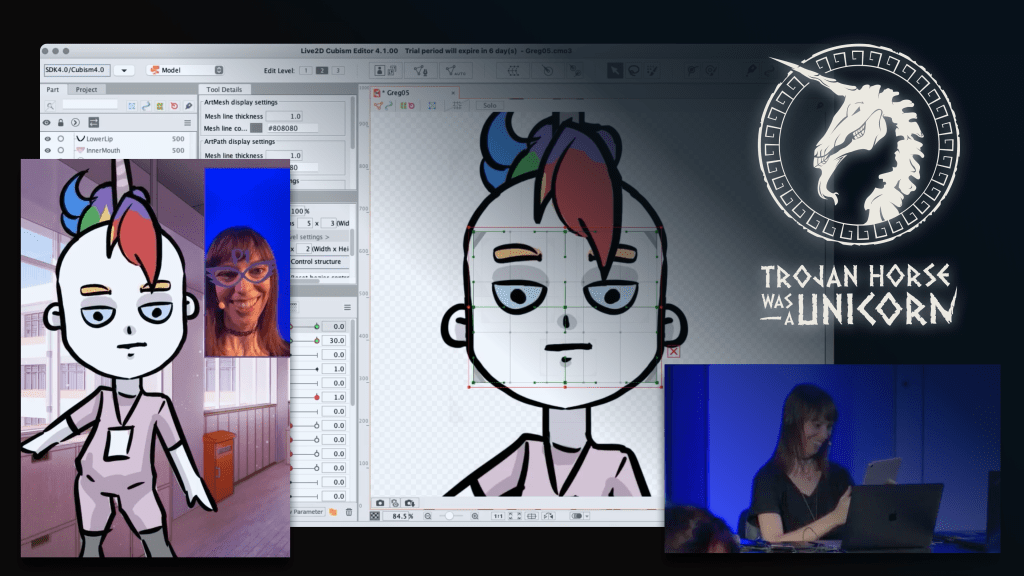The height and width of the screenshot is (576, 1024).
Task: Click the zoom out magnifier icon
Action: coord(428,516)
